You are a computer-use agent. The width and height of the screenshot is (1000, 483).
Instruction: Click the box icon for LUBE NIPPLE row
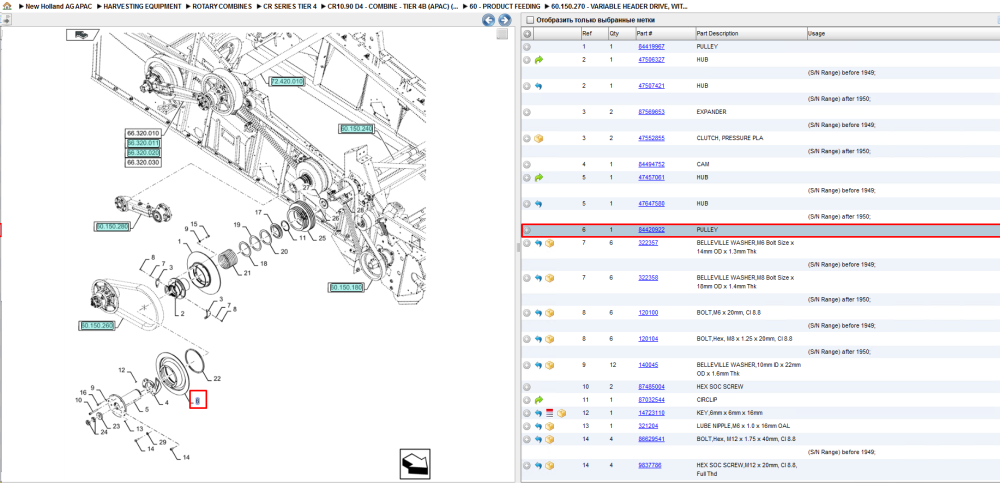pyautogui.click(x=549, y=426)
